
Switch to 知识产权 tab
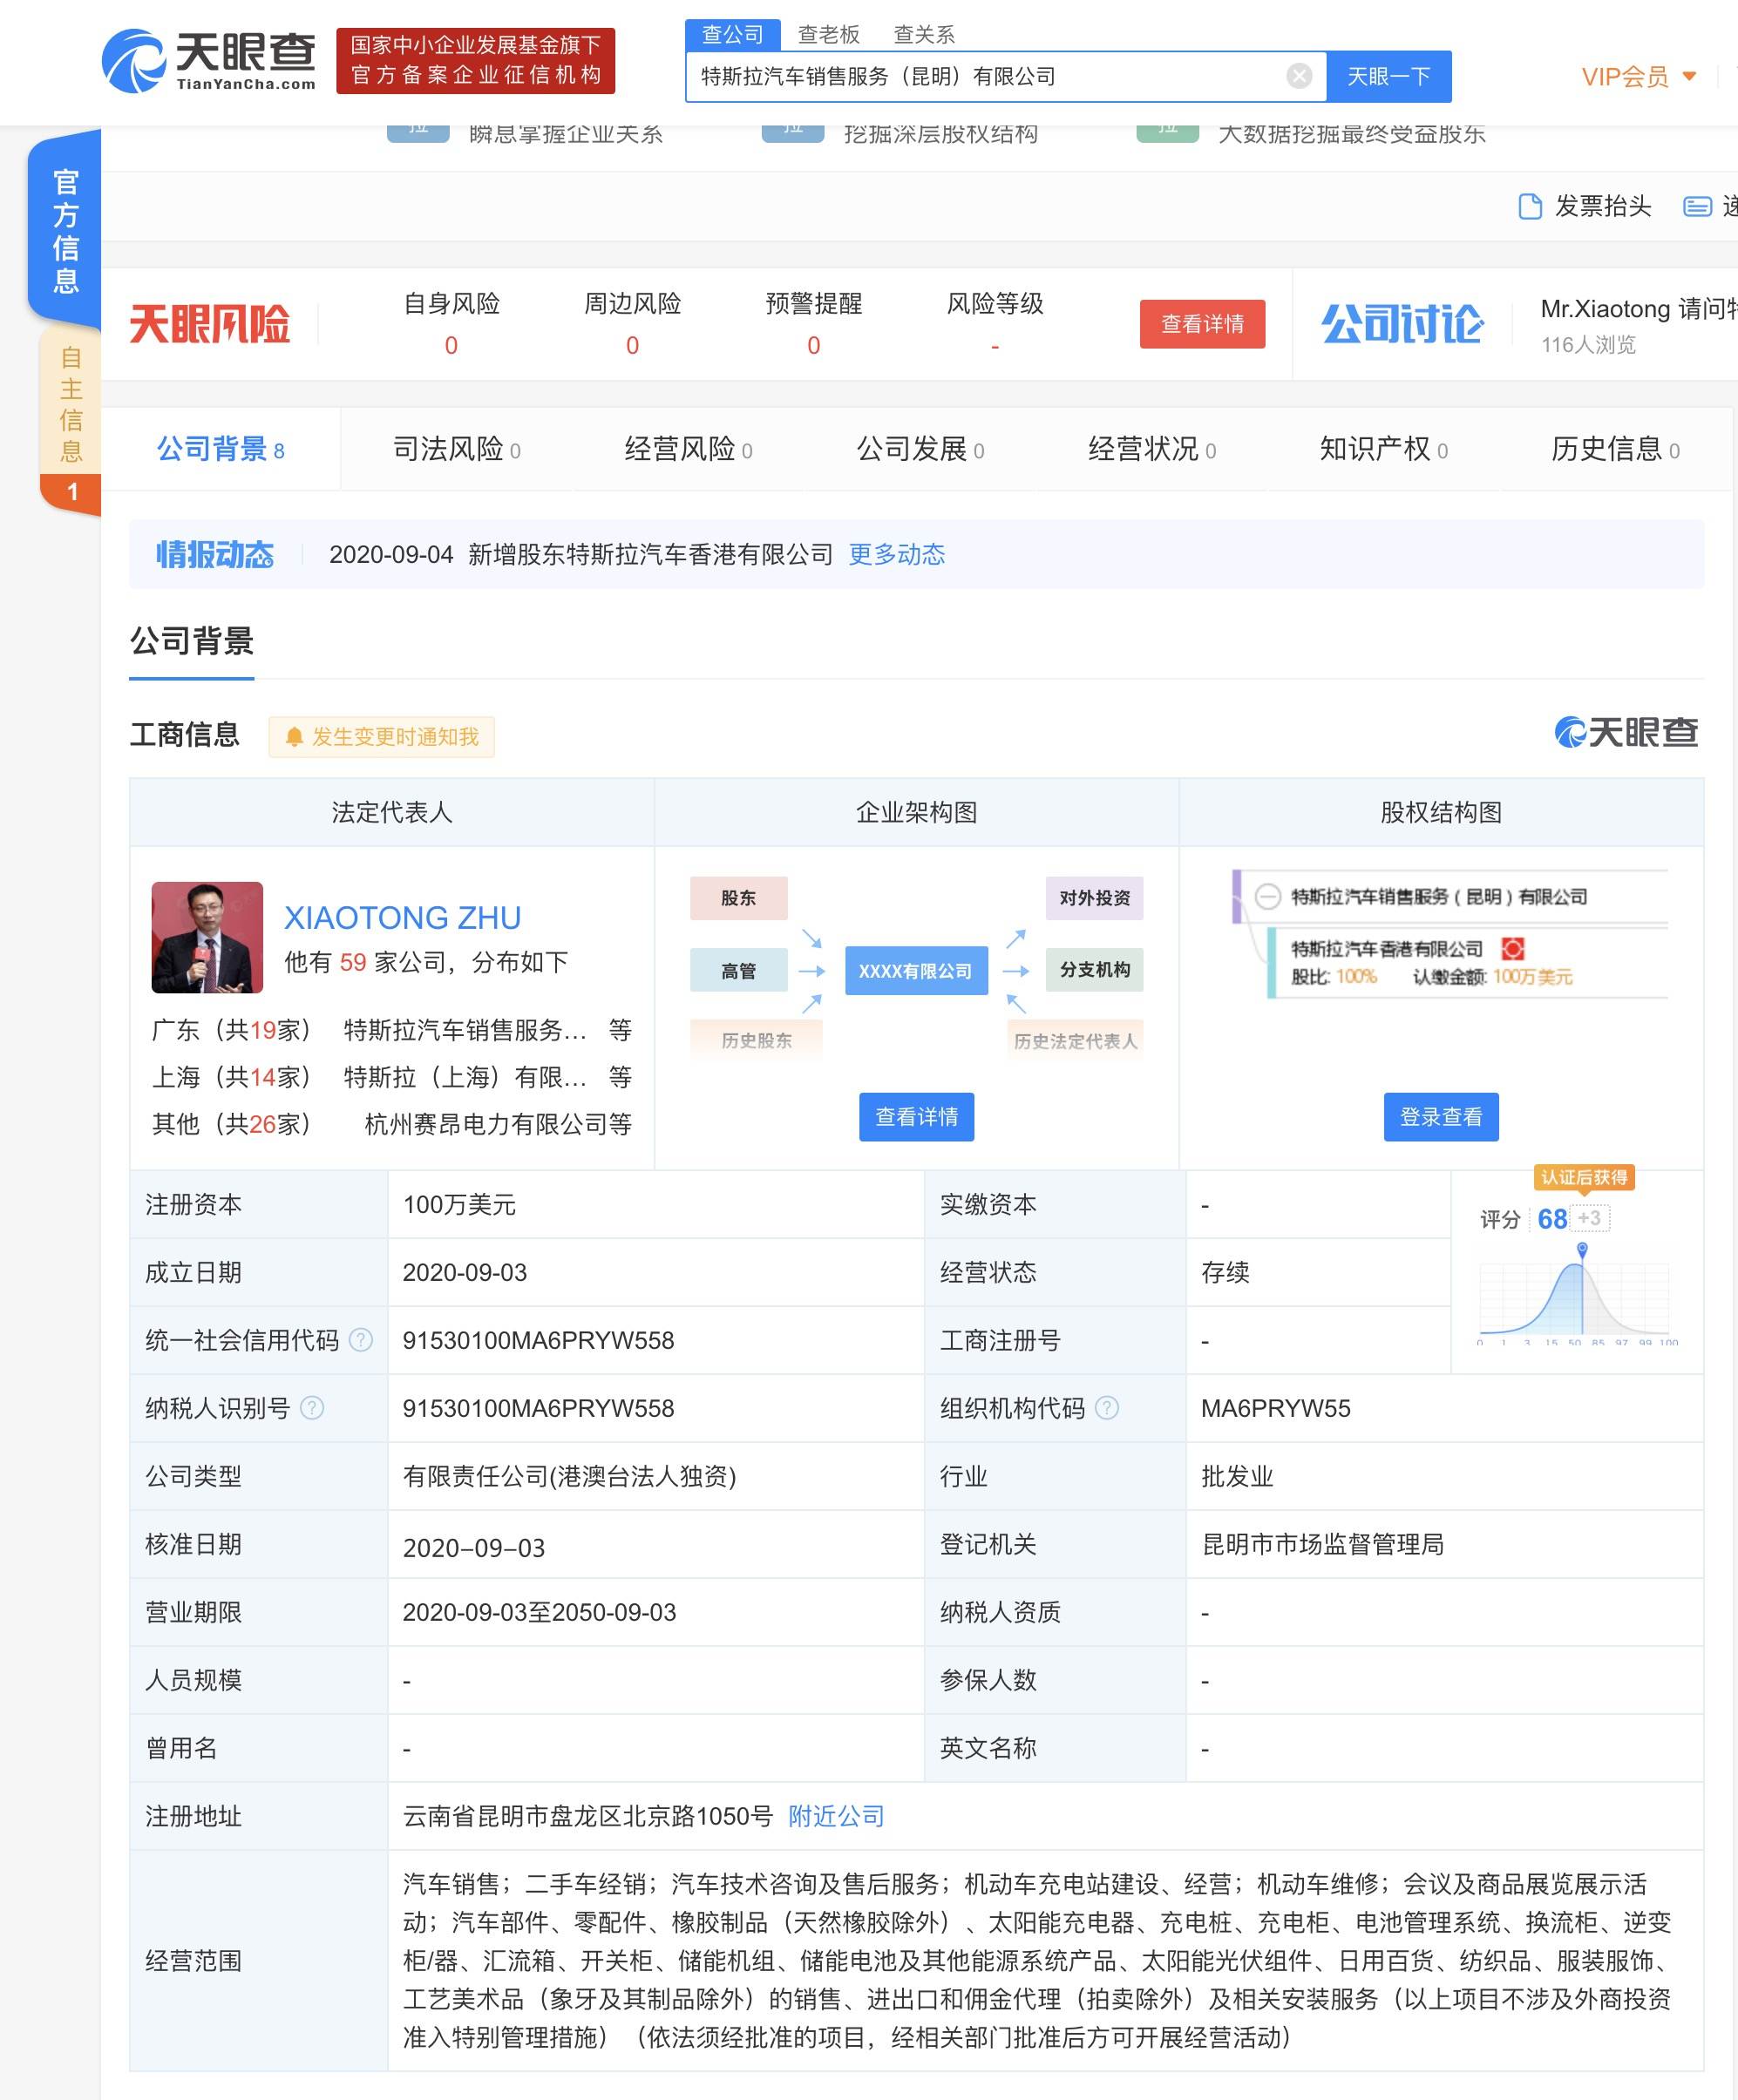[x=1383, y=449]
